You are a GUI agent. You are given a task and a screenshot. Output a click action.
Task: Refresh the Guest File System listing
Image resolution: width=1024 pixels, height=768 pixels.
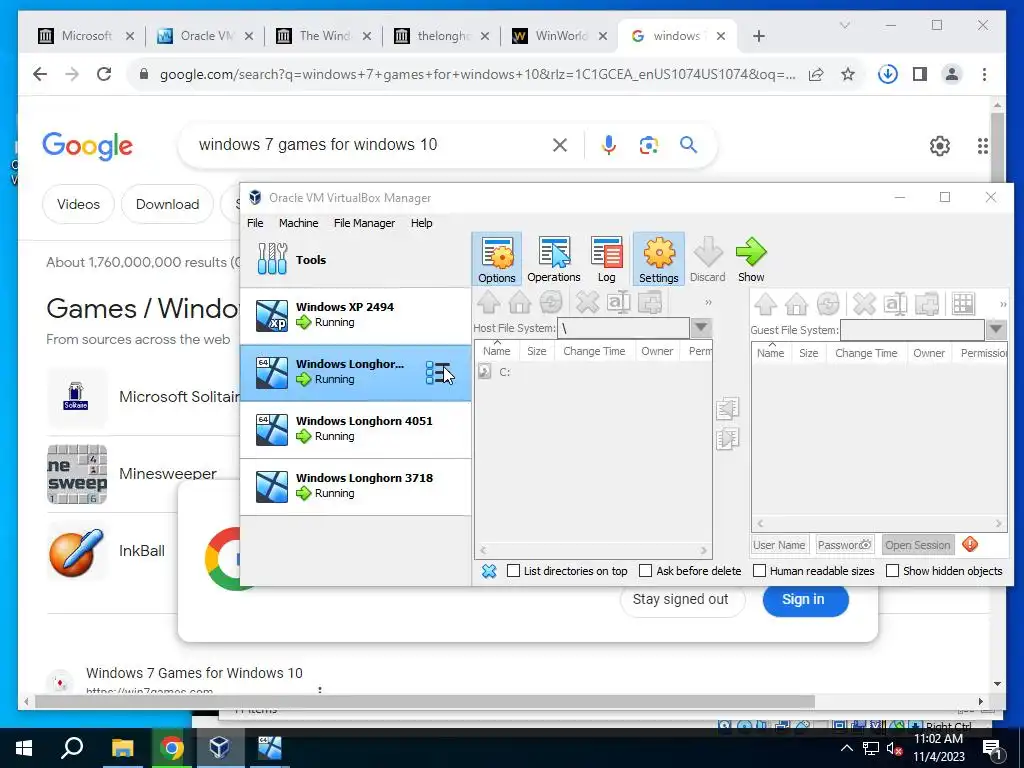click(x=828, y=304)
